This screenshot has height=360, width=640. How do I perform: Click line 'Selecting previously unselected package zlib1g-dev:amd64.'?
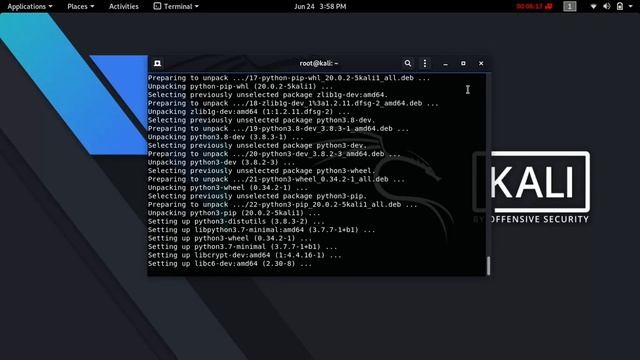coord(268,95)
